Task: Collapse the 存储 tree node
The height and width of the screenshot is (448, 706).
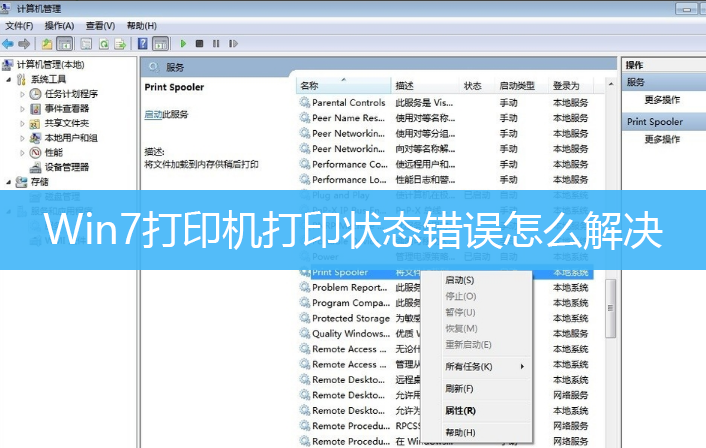Action: pyautogui.click(x=9, y=182)
